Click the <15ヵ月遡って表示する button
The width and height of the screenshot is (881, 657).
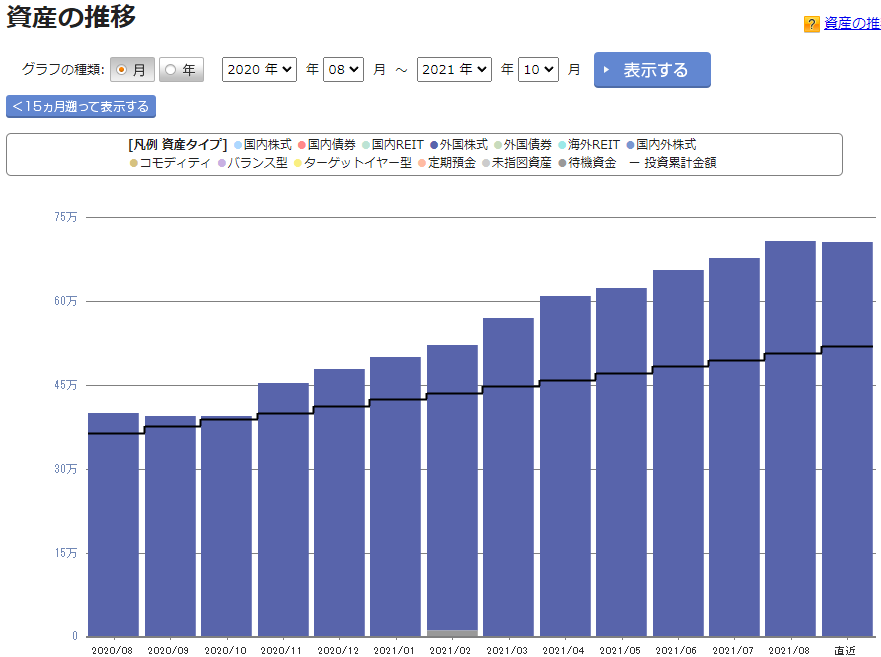(x=81, y=107)
